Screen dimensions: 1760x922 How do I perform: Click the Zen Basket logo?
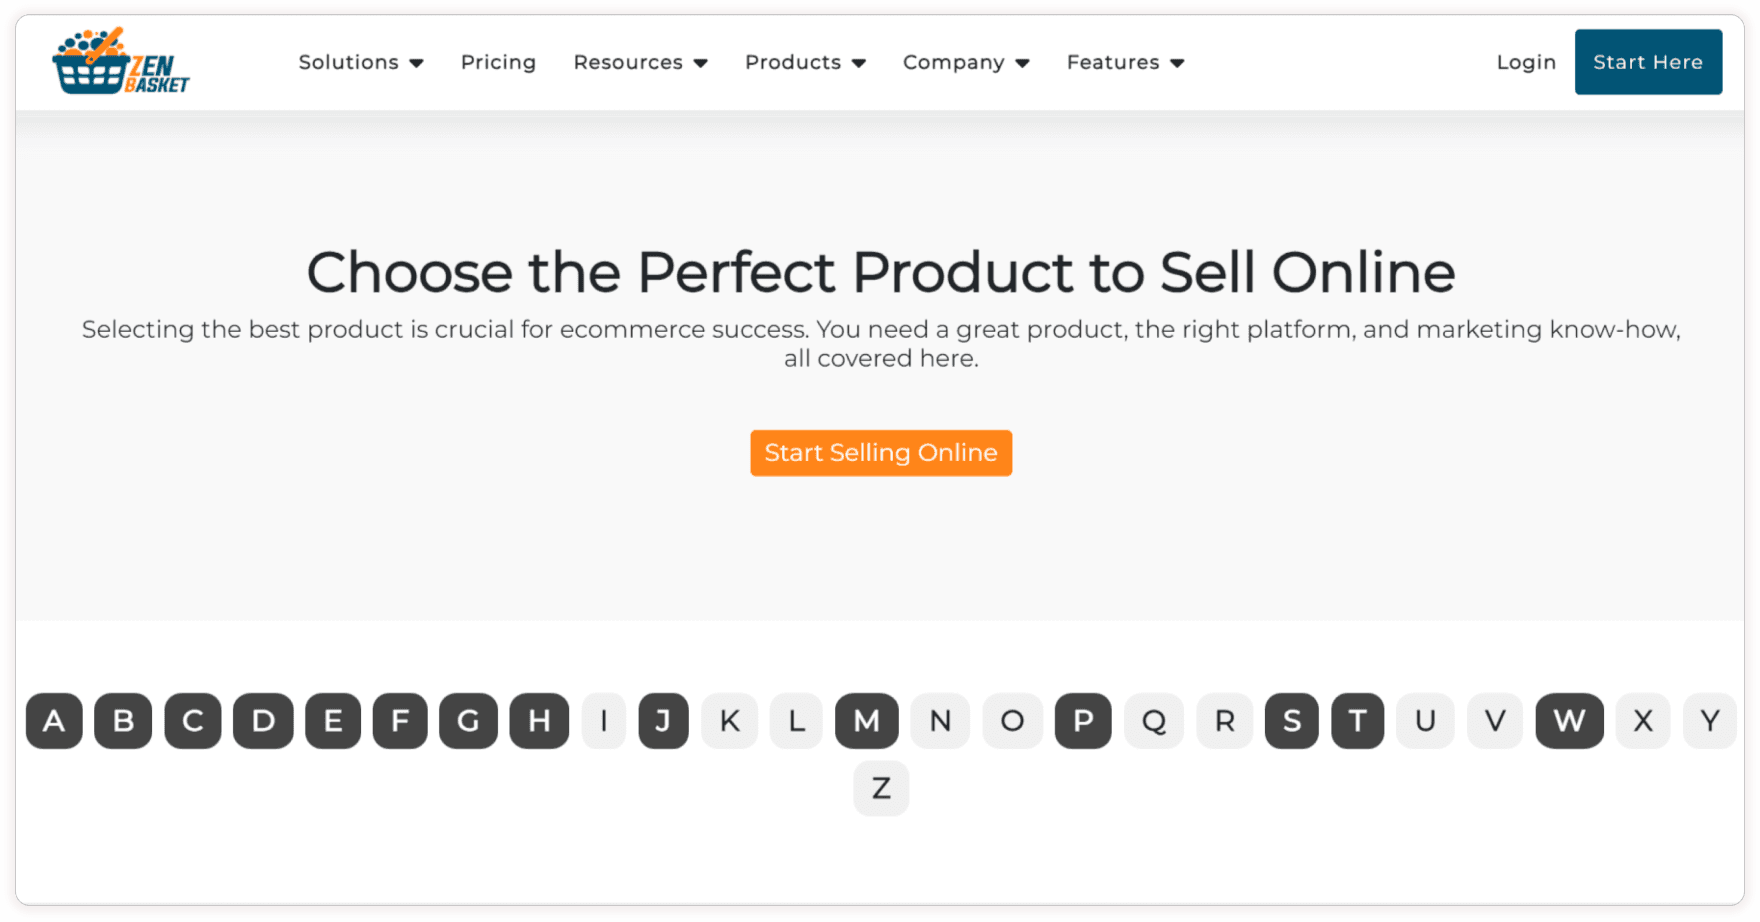click(121, 62)
